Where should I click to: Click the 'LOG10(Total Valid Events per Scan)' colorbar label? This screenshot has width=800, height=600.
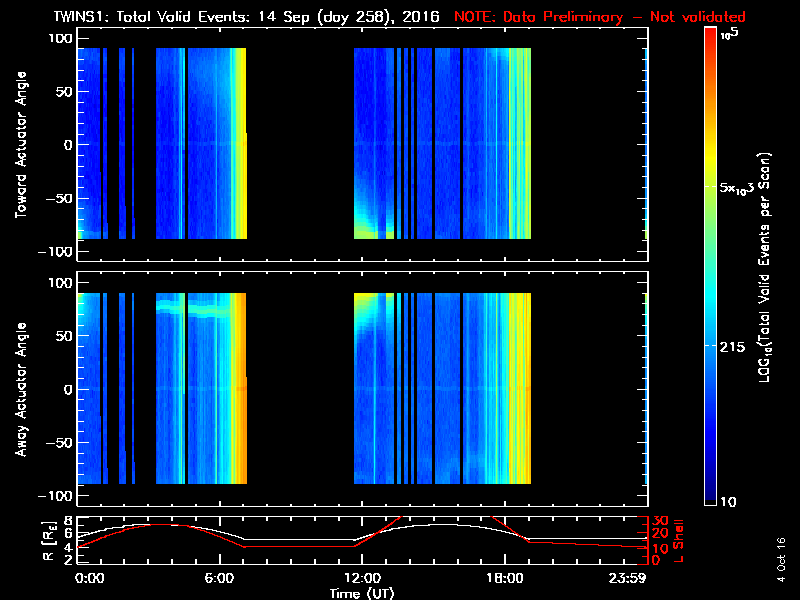(x=768, y=266)
